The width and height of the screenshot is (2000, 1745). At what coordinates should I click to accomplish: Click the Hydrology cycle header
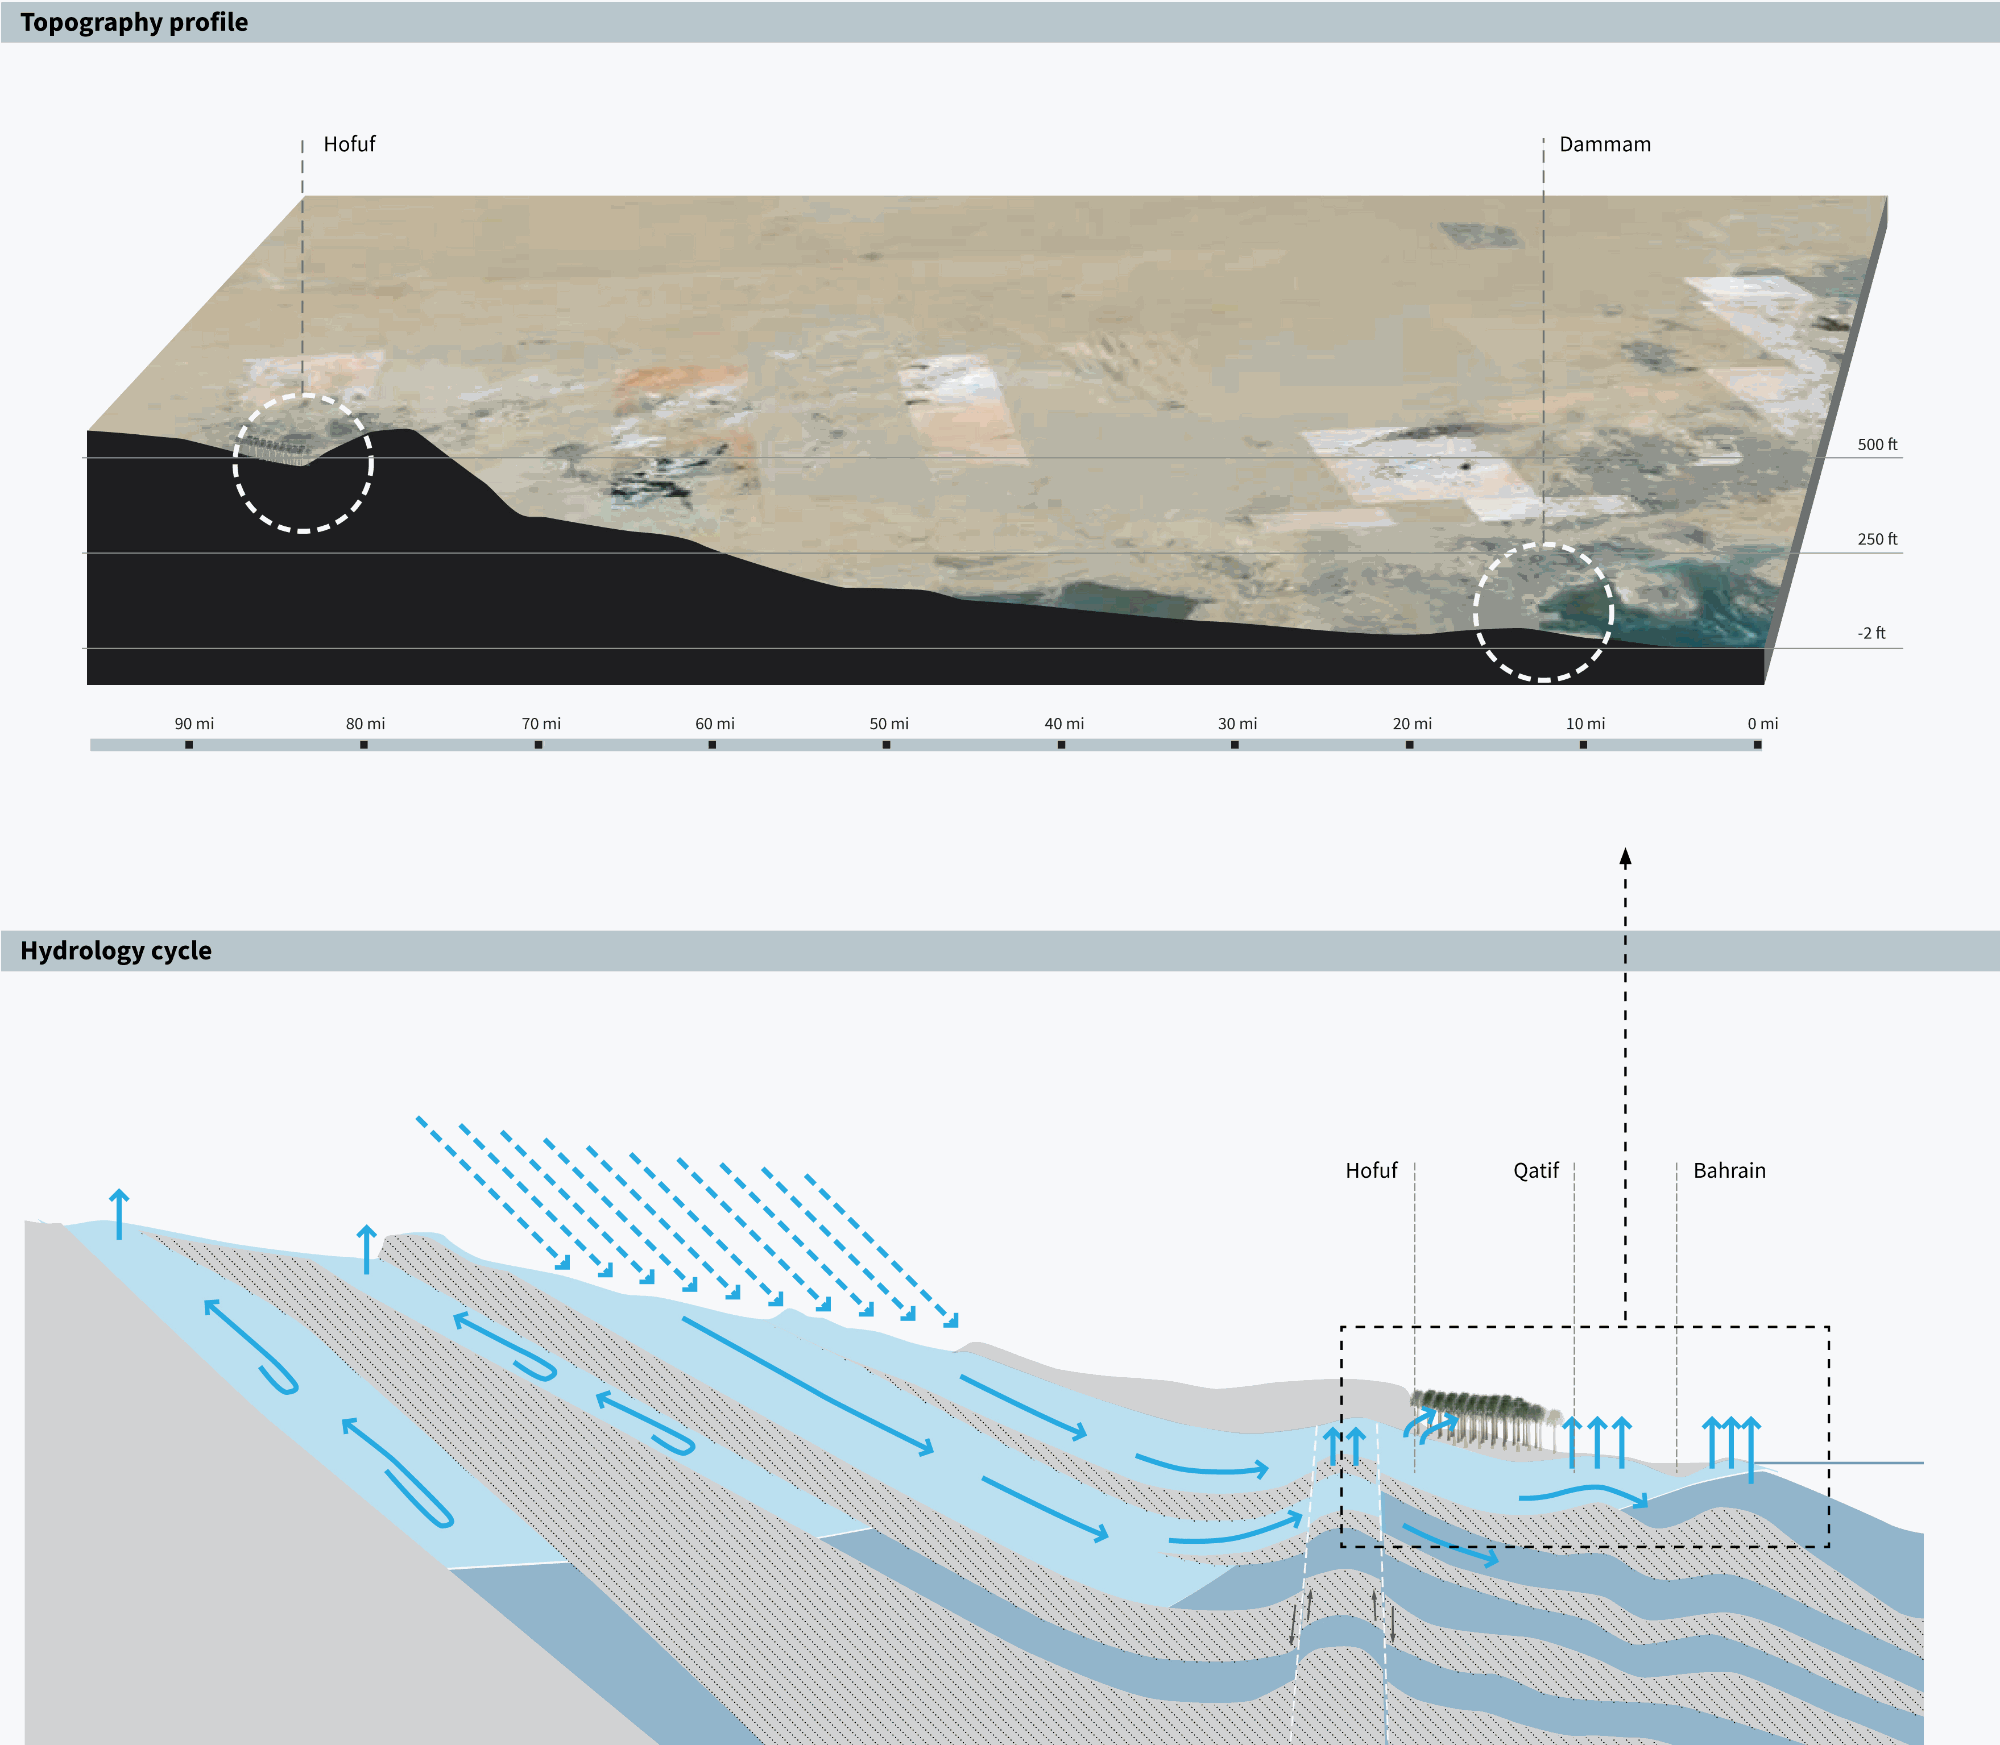pos(116,950)
